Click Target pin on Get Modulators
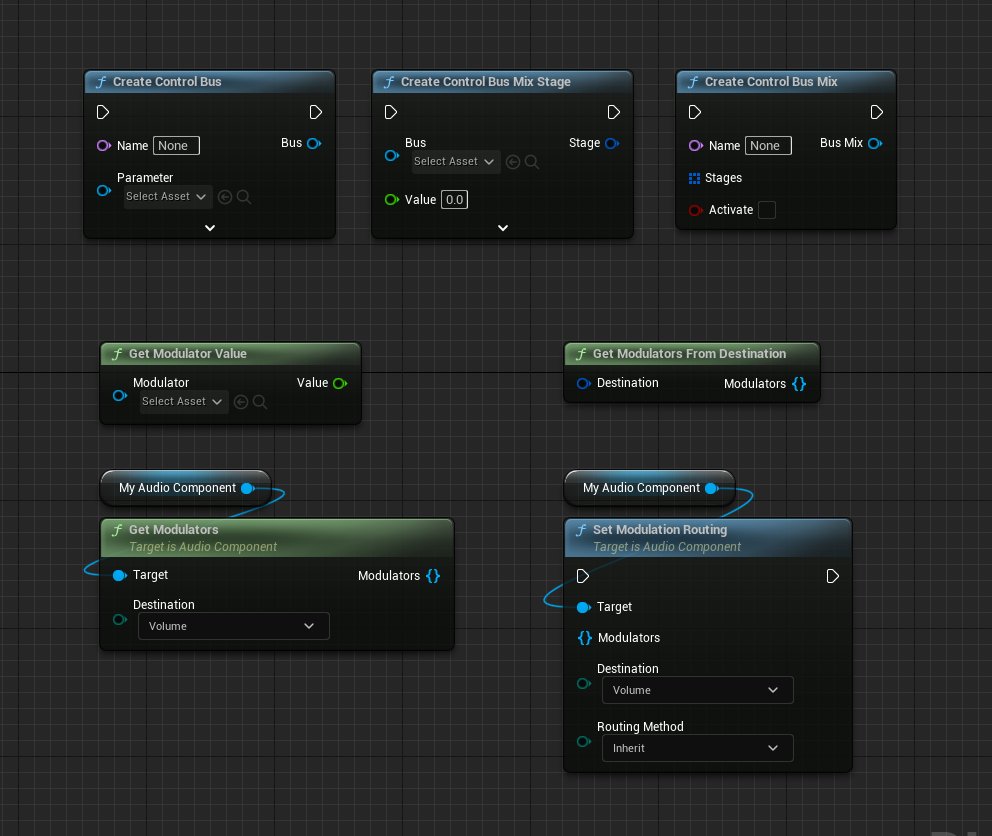 coord(119,575)
